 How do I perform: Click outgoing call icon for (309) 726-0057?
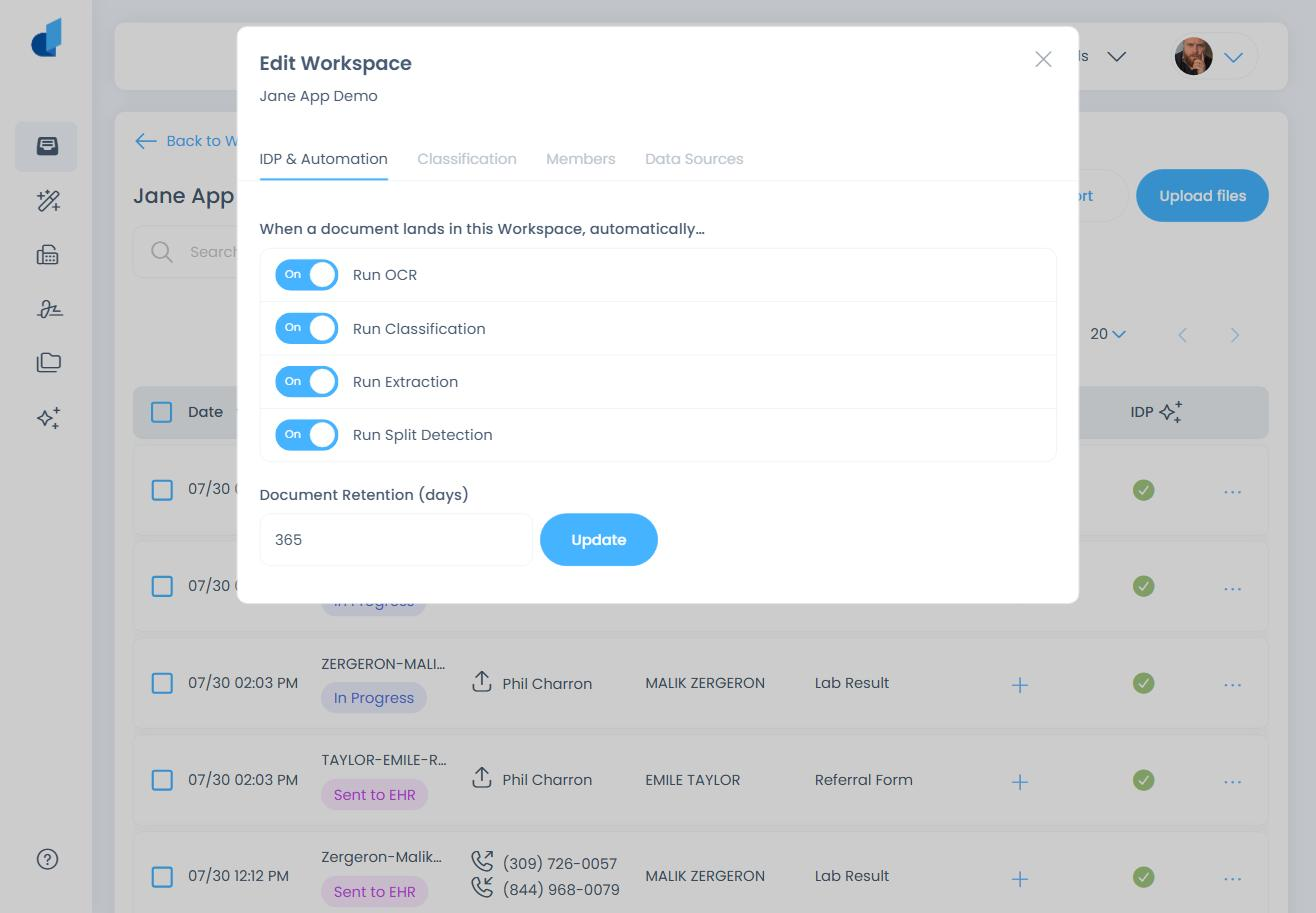point(482,861)
